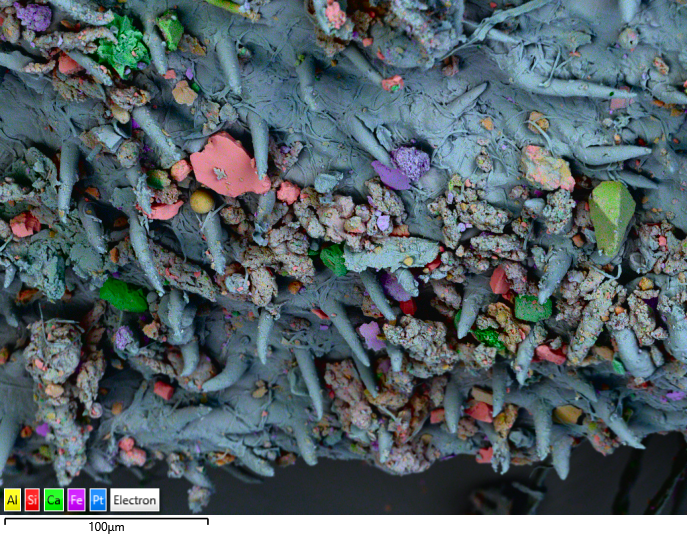Click the large pink particle in upper center
This screenshot has height=536, width=687.
(x=227, y=165)
